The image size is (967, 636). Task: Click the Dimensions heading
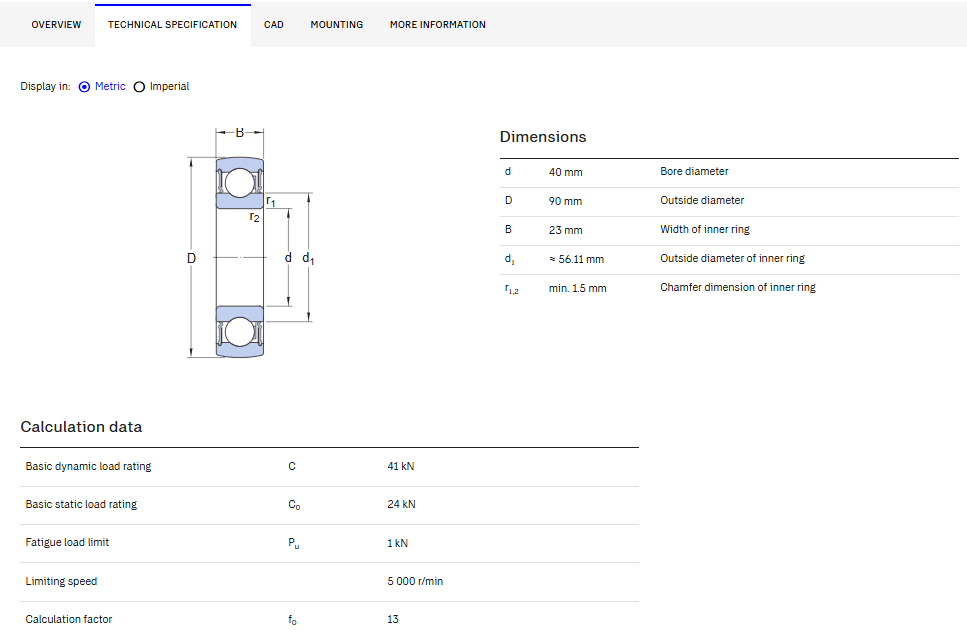click(543, 137)
